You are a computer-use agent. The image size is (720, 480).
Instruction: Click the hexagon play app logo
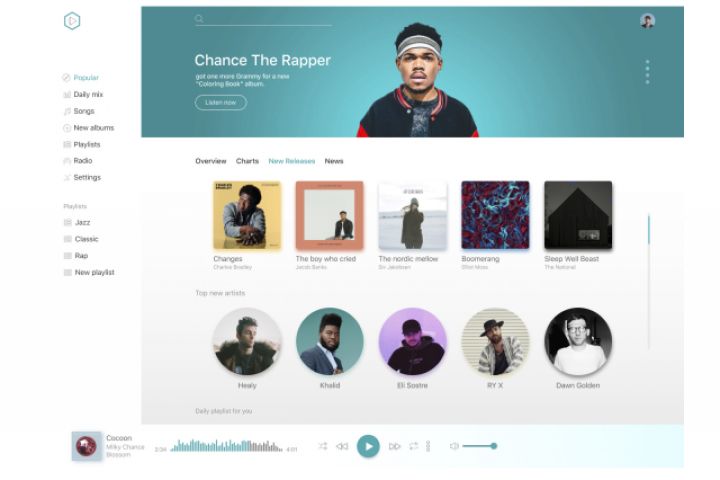click(x=72, y=21)
